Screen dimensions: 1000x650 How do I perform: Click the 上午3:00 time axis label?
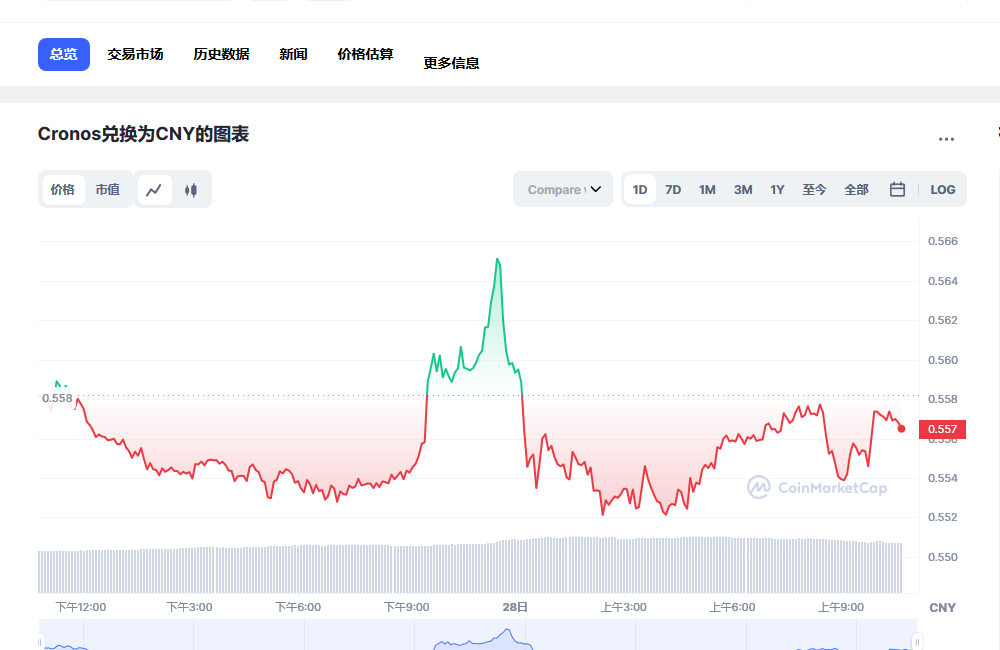tap(624, 607)
